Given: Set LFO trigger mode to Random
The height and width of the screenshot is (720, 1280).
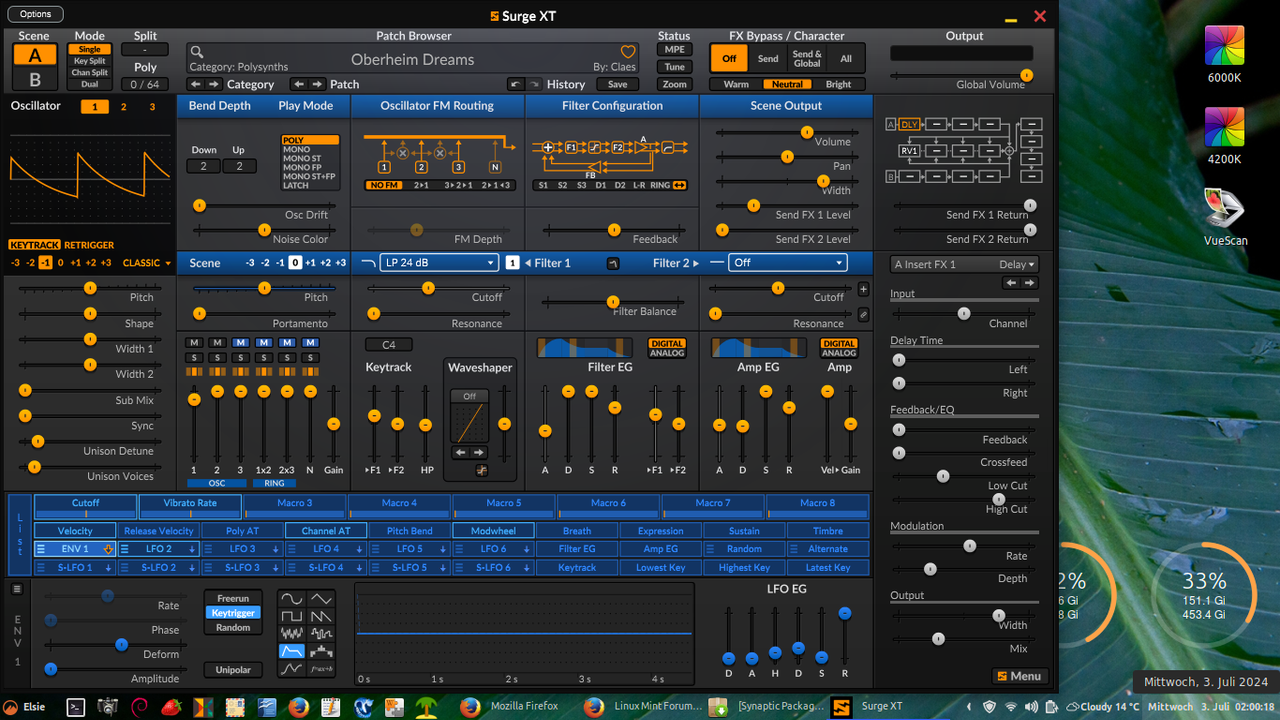Looking at the screenshot, I should [233, 627].
